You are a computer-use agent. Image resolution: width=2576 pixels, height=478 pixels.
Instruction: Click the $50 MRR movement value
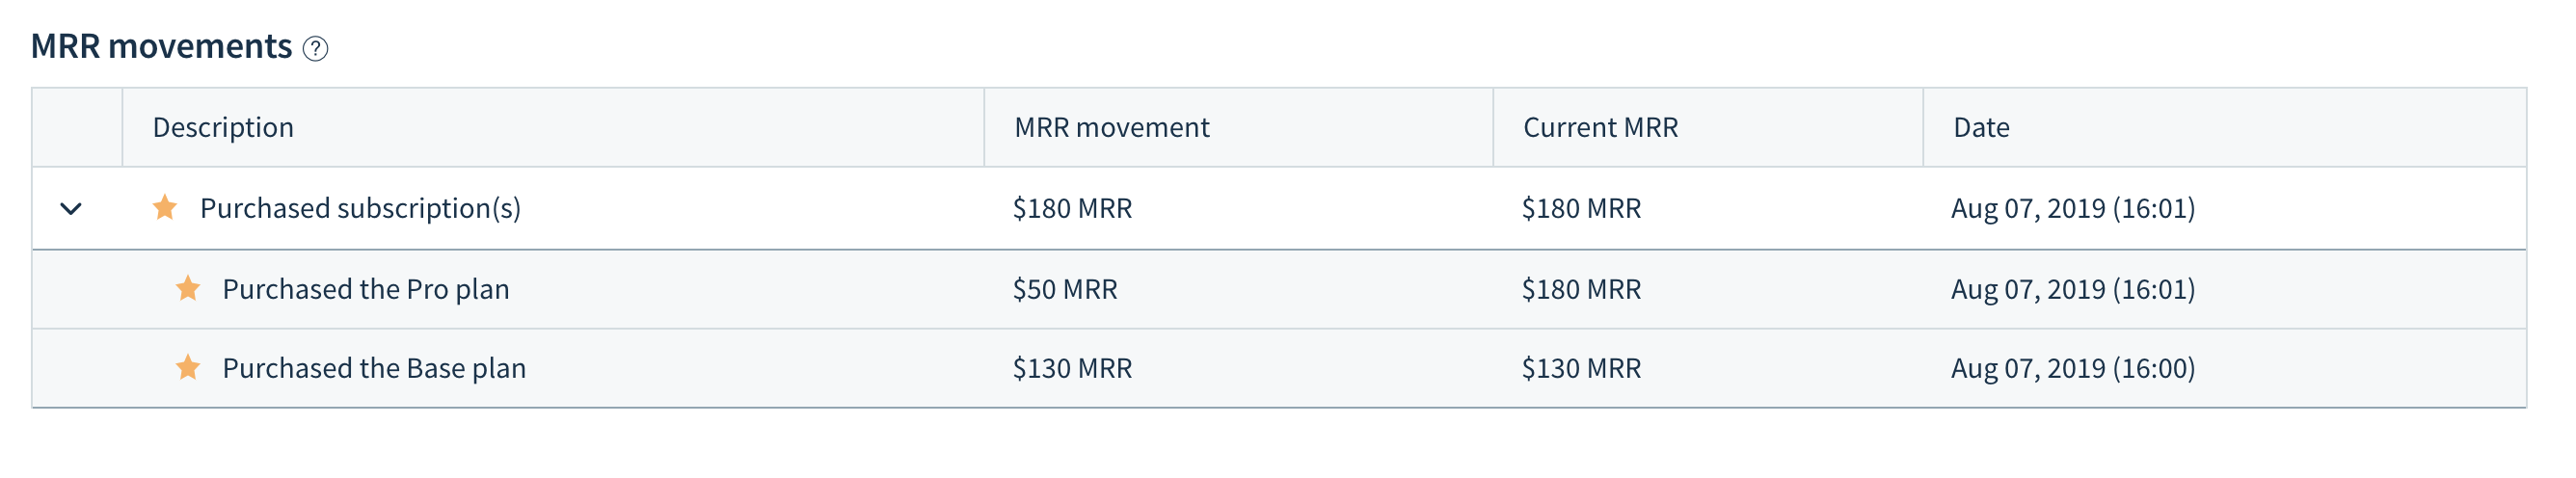coord(1065,289)
